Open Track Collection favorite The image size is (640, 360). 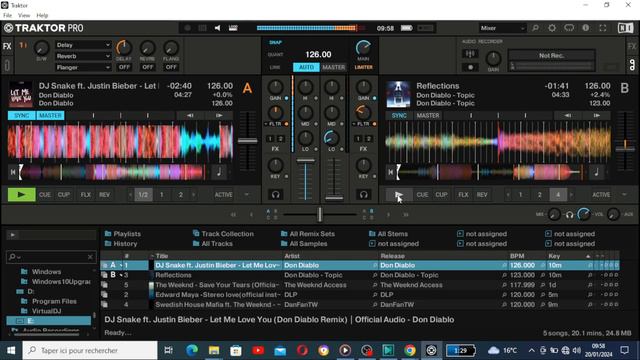coord(223,234)
